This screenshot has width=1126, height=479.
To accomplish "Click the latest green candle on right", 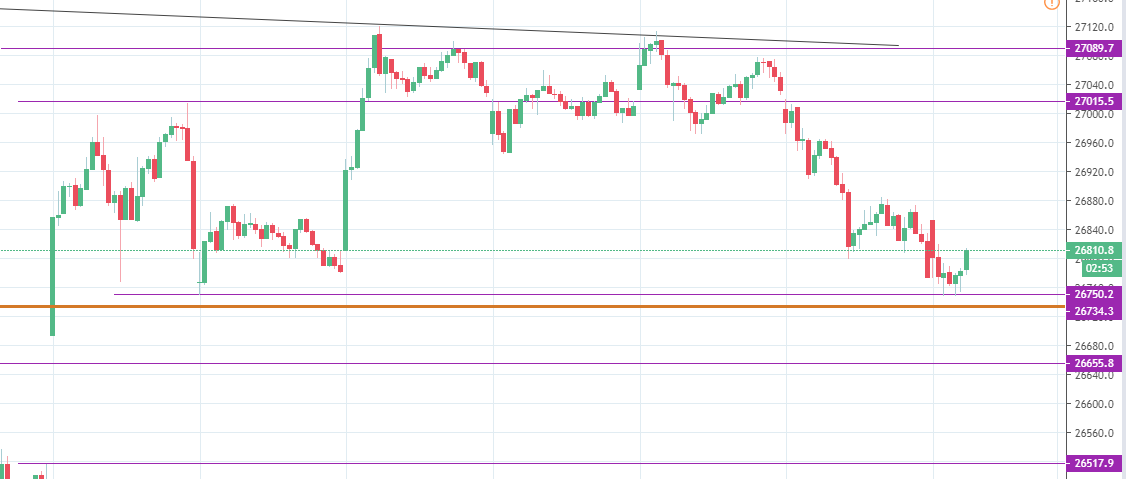I will (x=967, y=259).
